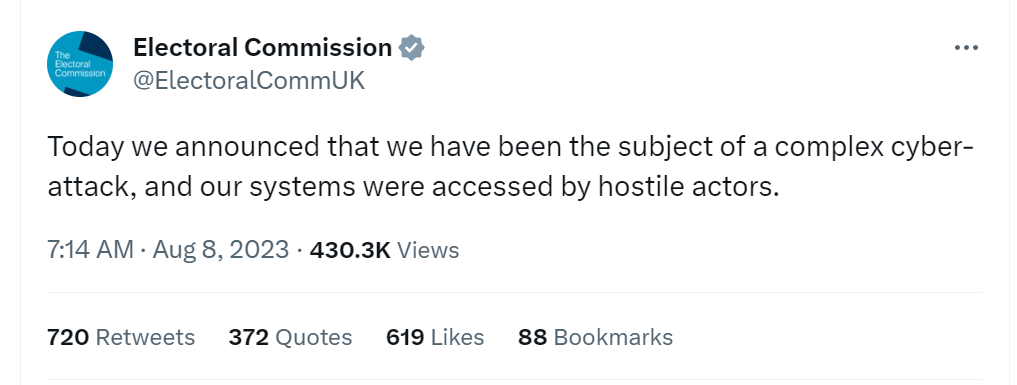Click the number 720 before Retweets
1017x385 pixels.
click(67, 337)
